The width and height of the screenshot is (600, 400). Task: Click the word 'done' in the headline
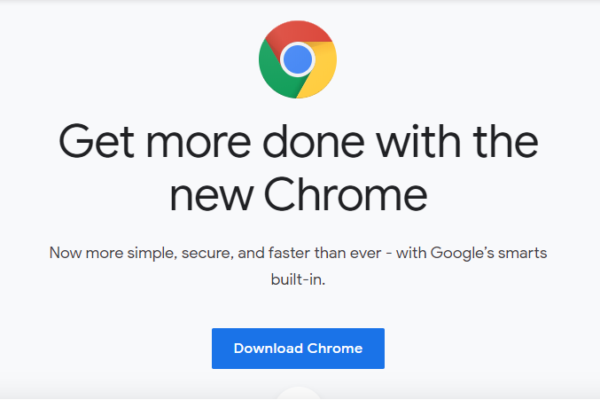pos(313,141)
